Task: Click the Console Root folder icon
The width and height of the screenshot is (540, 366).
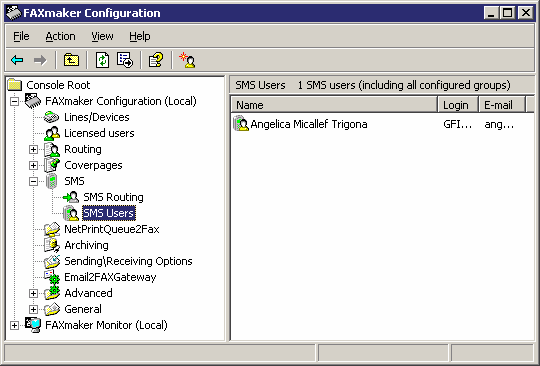Action: pos(14,85)
